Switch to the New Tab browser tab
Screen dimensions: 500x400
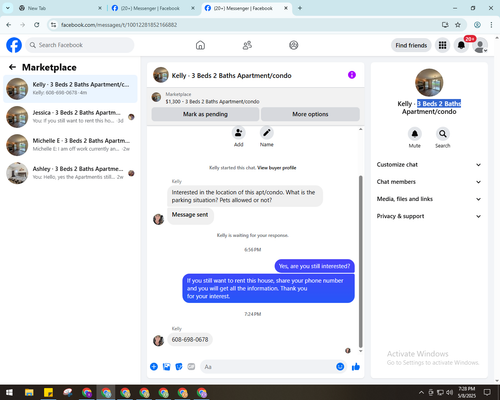(60, 8)
